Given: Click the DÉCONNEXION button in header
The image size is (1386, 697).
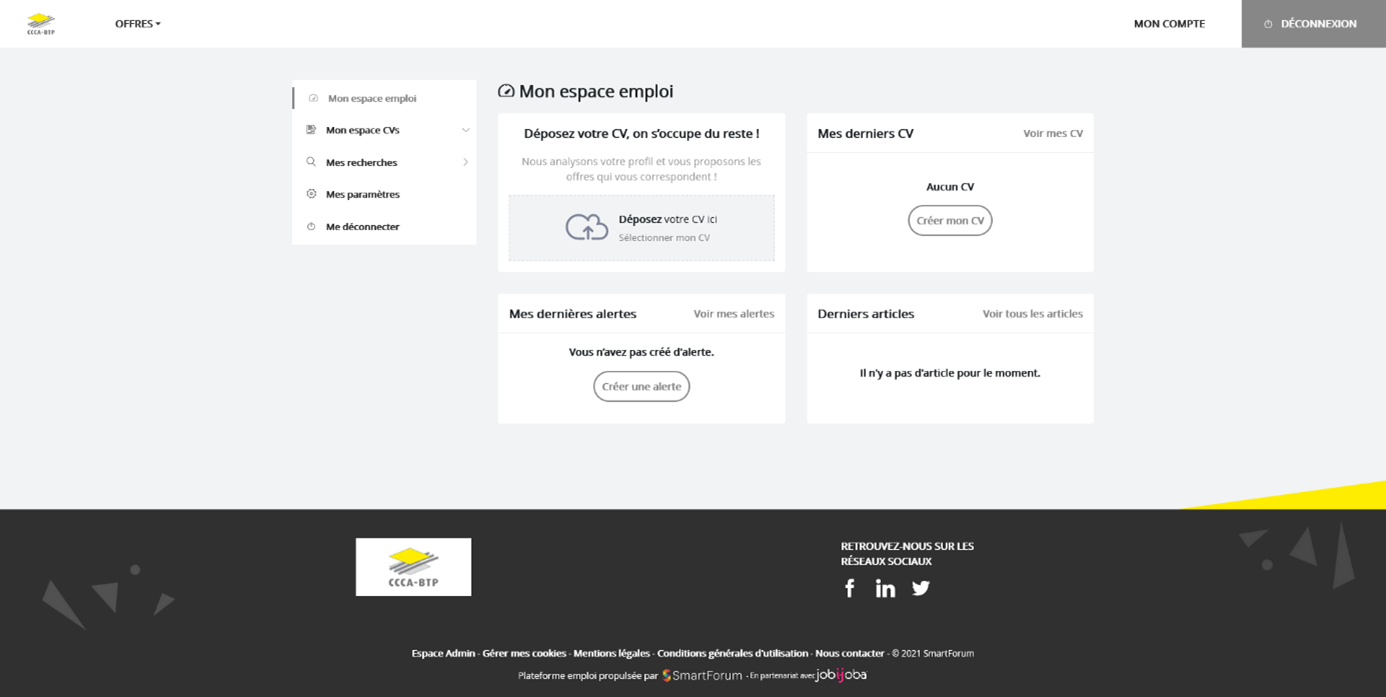Looking at the screenshot, I should 1313,24.
